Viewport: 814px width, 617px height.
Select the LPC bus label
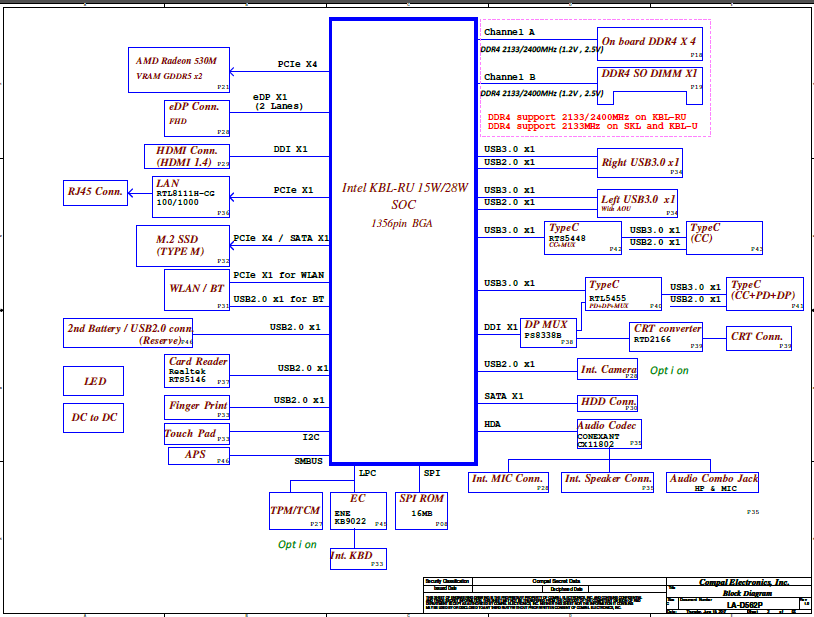368,473
